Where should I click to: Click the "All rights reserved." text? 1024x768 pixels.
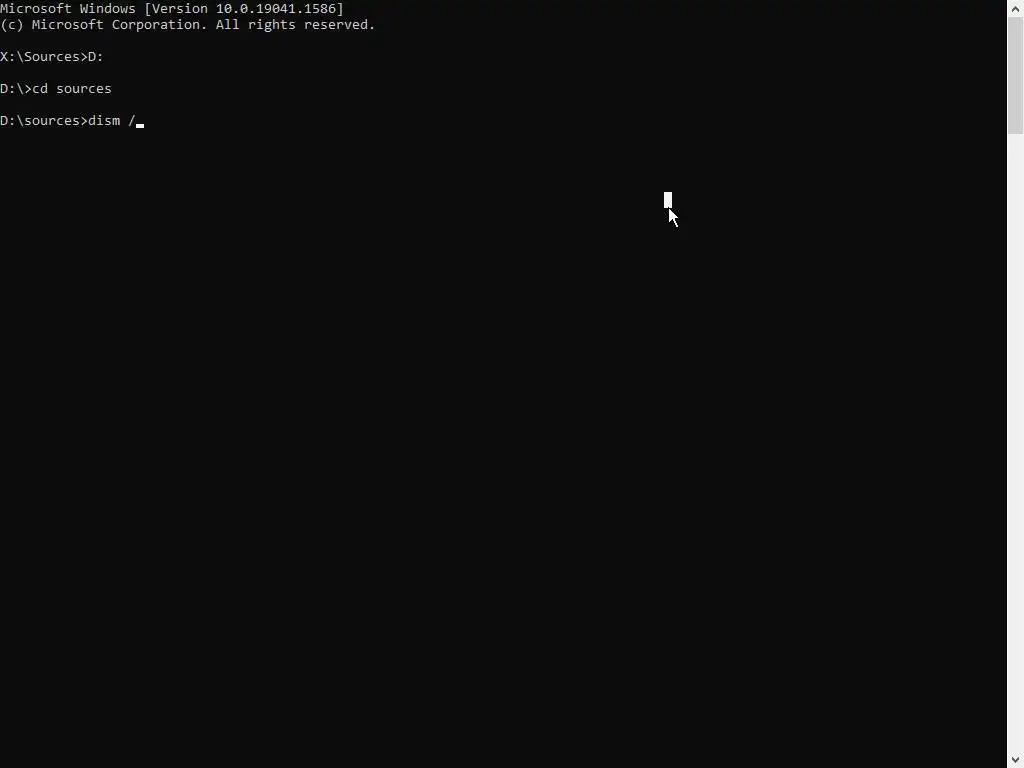[x=295, y=25]
